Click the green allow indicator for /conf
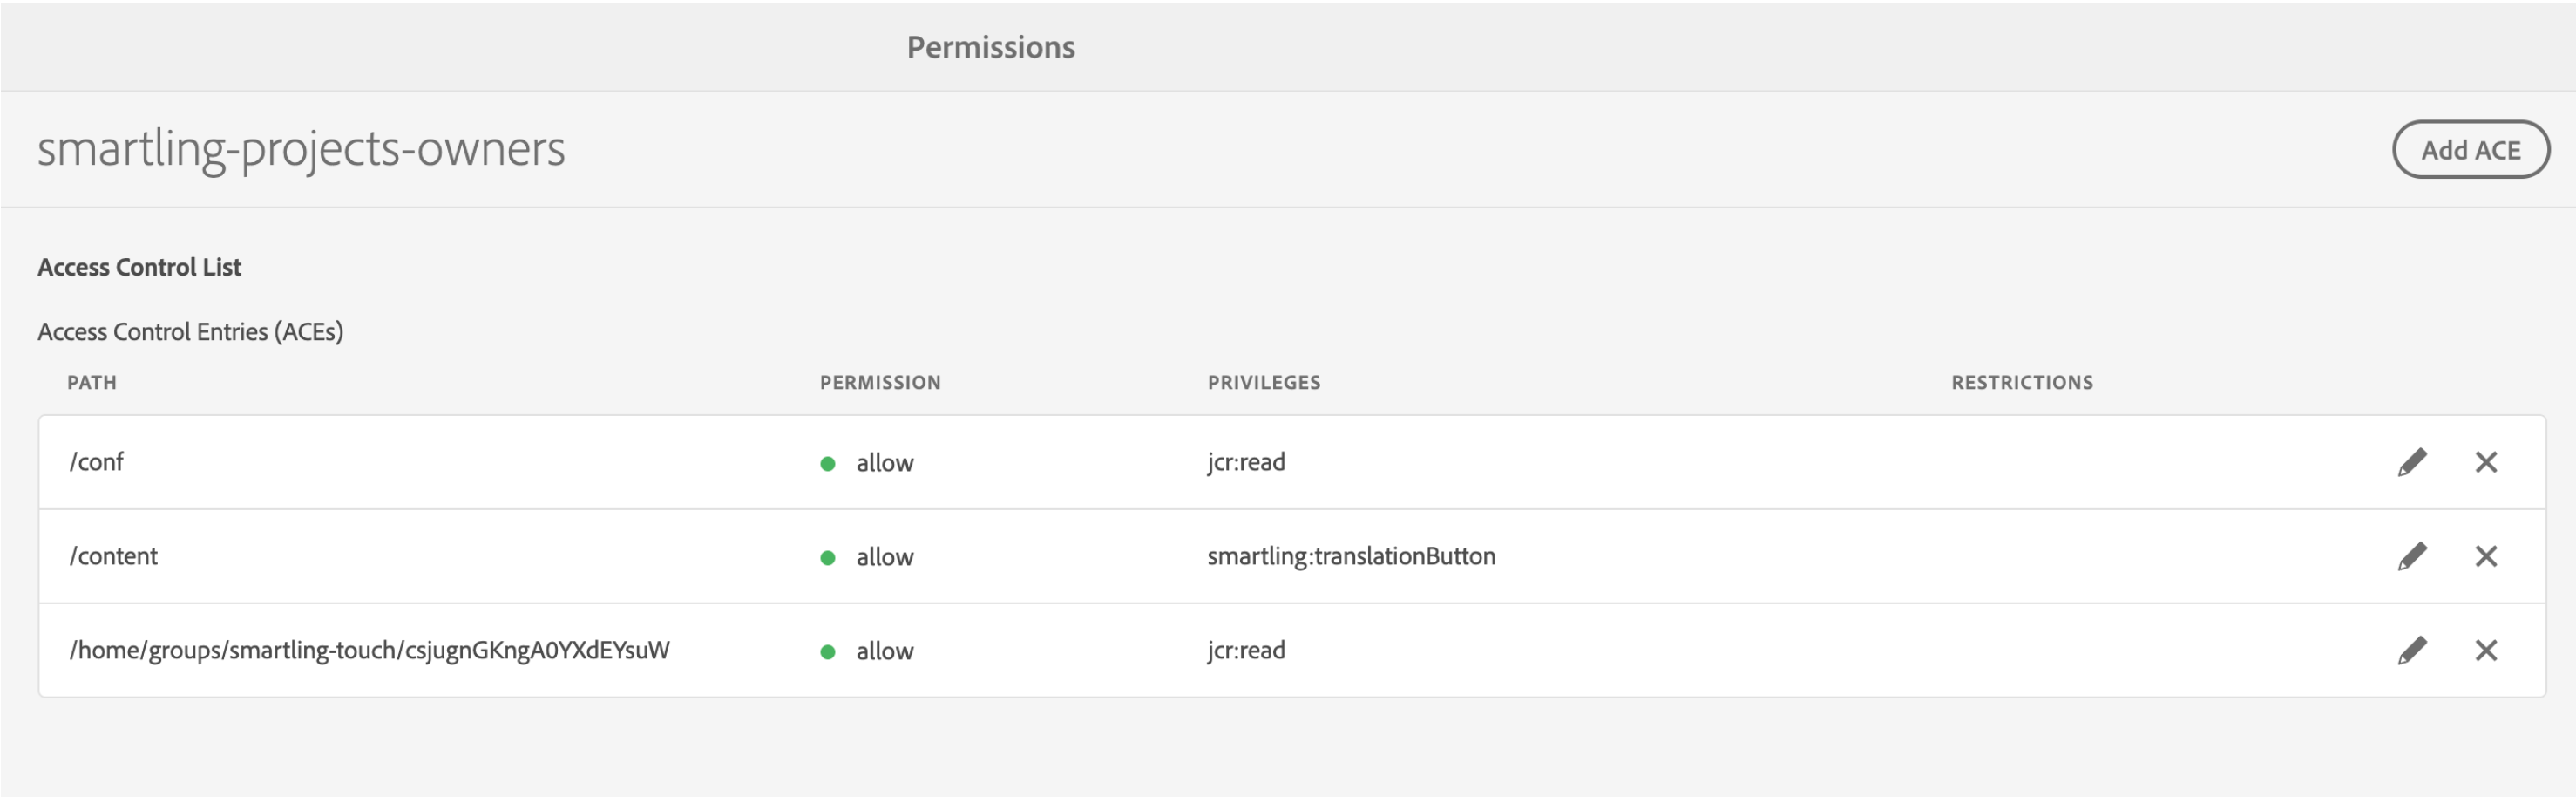This screenshot has width=2576, height=797. coord(828,463)
